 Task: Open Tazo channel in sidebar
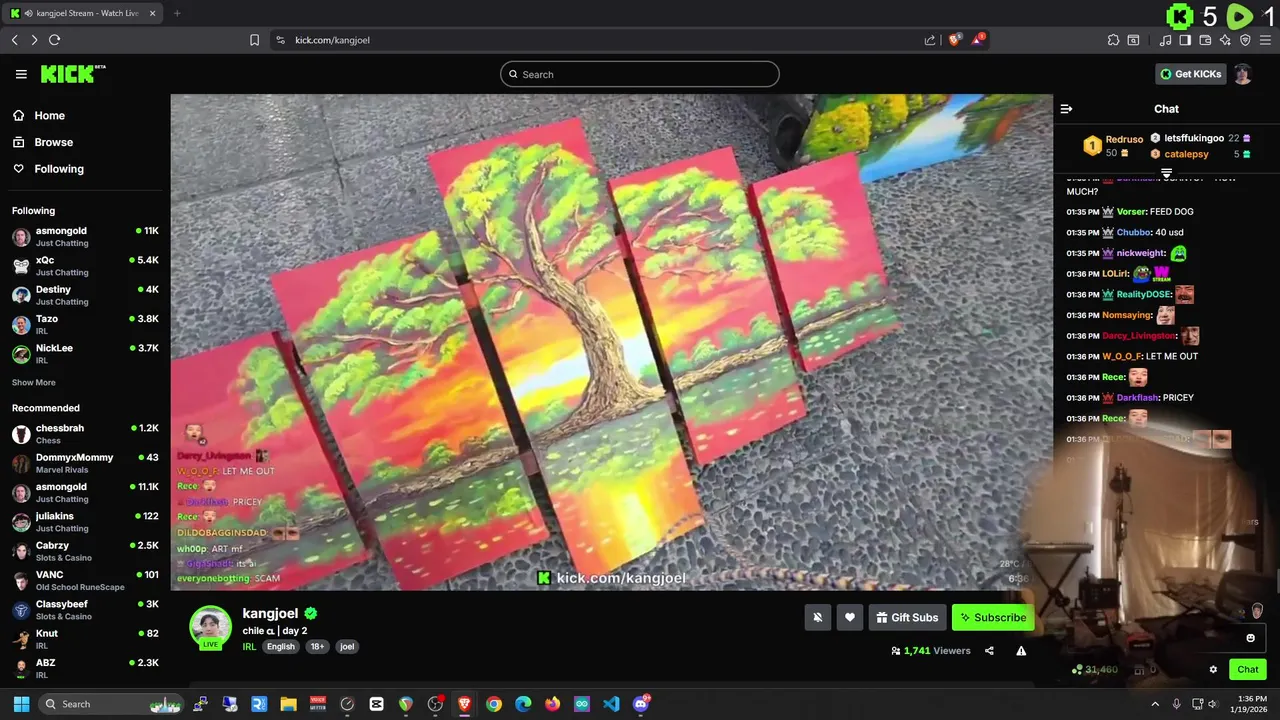tap(85, 324)
